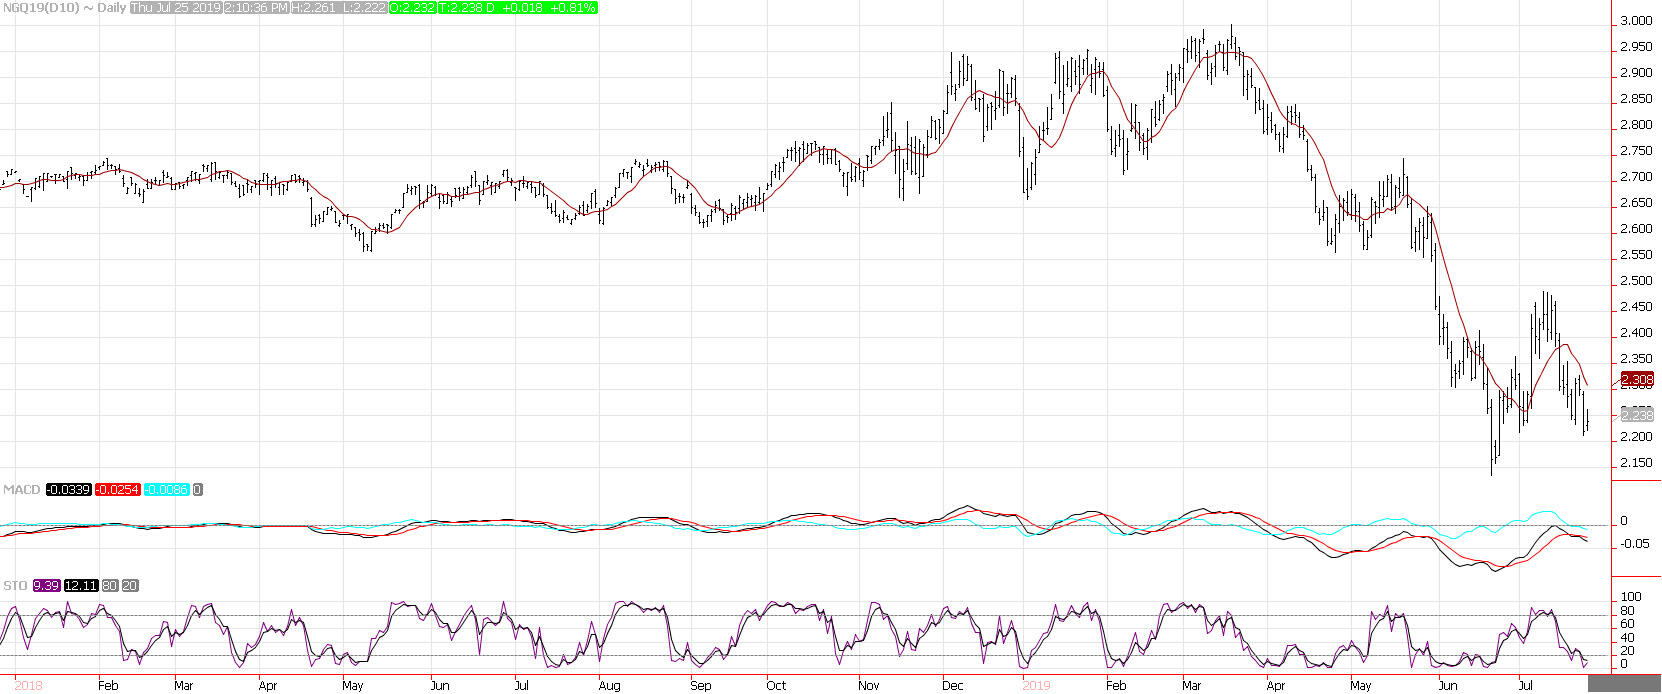Click the black MACD value -0.0339 badge
The width and height of the screenshot is (1662, 694).
pyautogui.click(x=67, y=490)
